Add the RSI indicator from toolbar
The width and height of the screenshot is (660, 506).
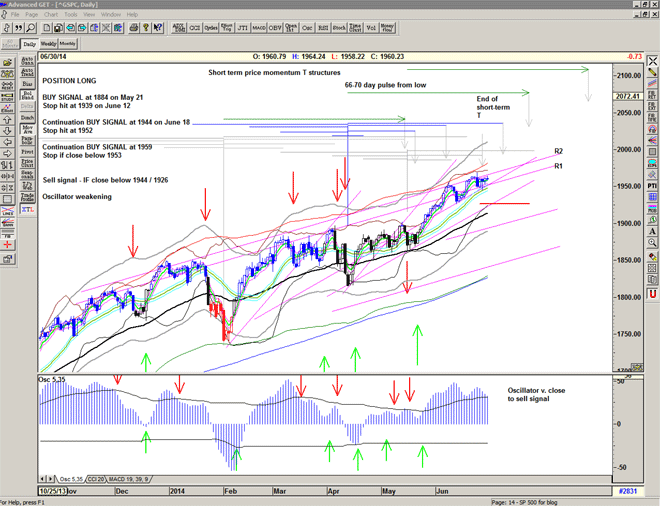[324, 29]
